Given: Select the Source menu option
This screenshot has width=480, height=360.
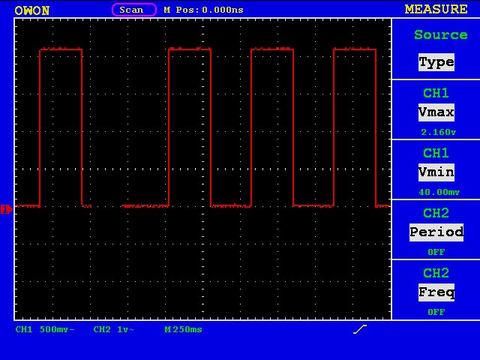Looking at the screenshot, I should point(441,35).
